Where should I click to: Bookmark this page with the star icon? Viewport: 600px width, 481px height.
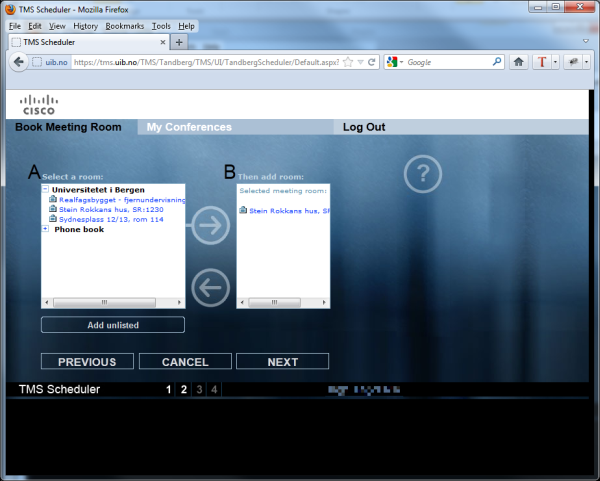click(348, 62)
